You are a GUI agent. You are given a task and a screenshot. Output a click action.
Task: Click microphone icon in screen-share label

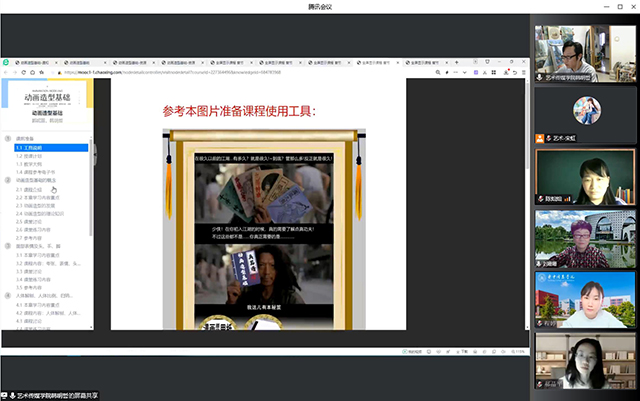click(x=13, y=396)
